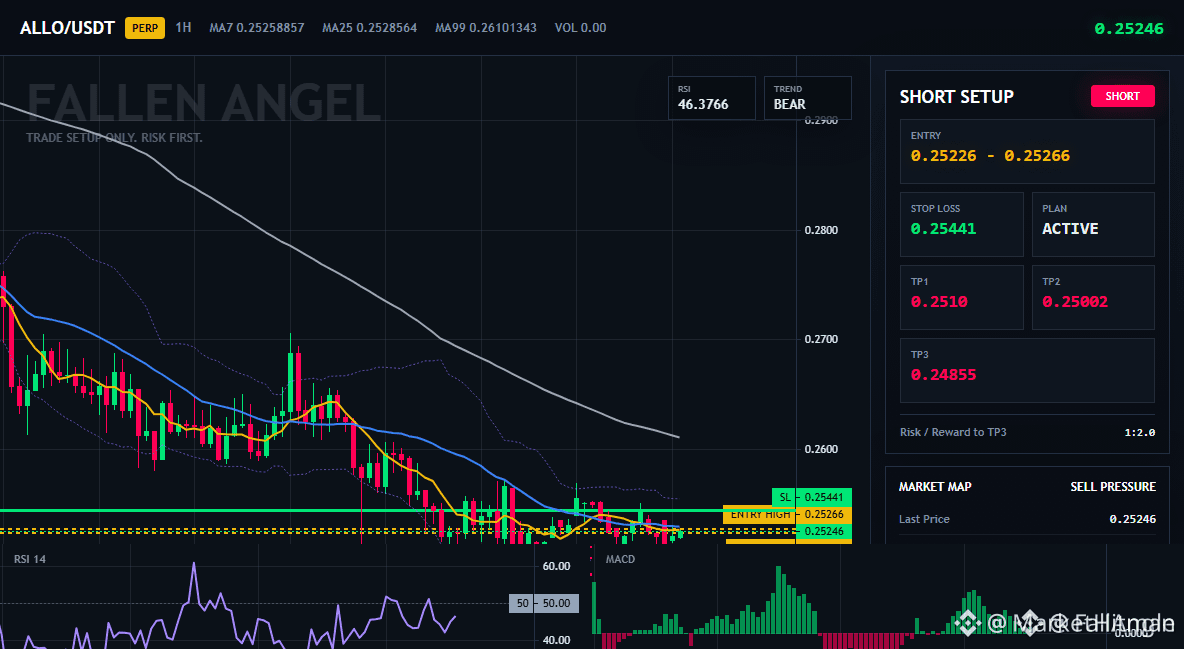Click the RSI 14 panel label
The image size is (1184, 649).
tap(29, 559)
